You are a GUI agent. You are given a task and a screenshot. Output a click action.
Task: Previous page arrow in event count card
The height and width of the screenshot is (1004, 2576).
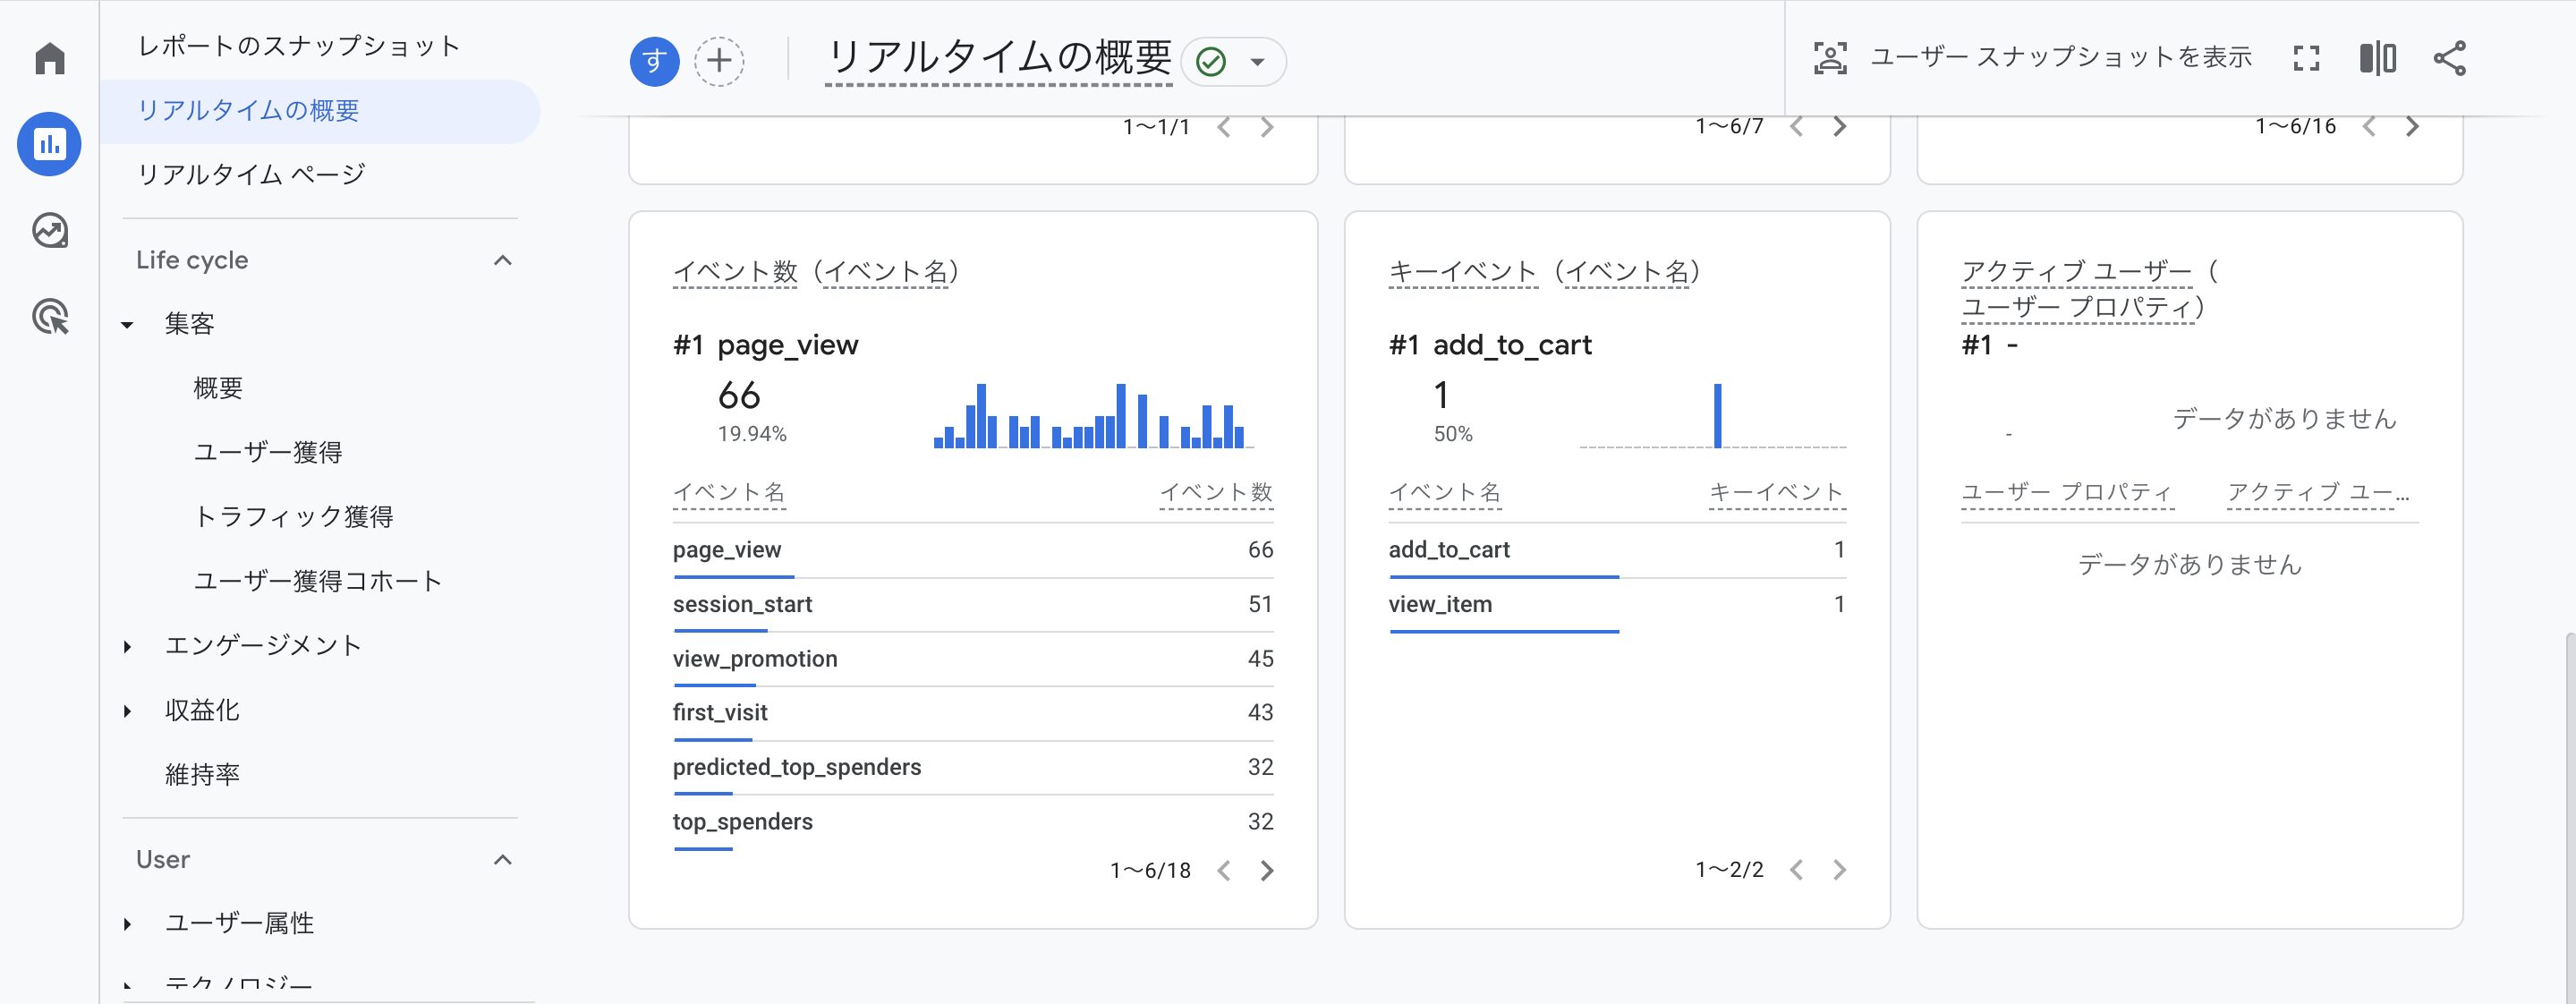[1224, 871]
